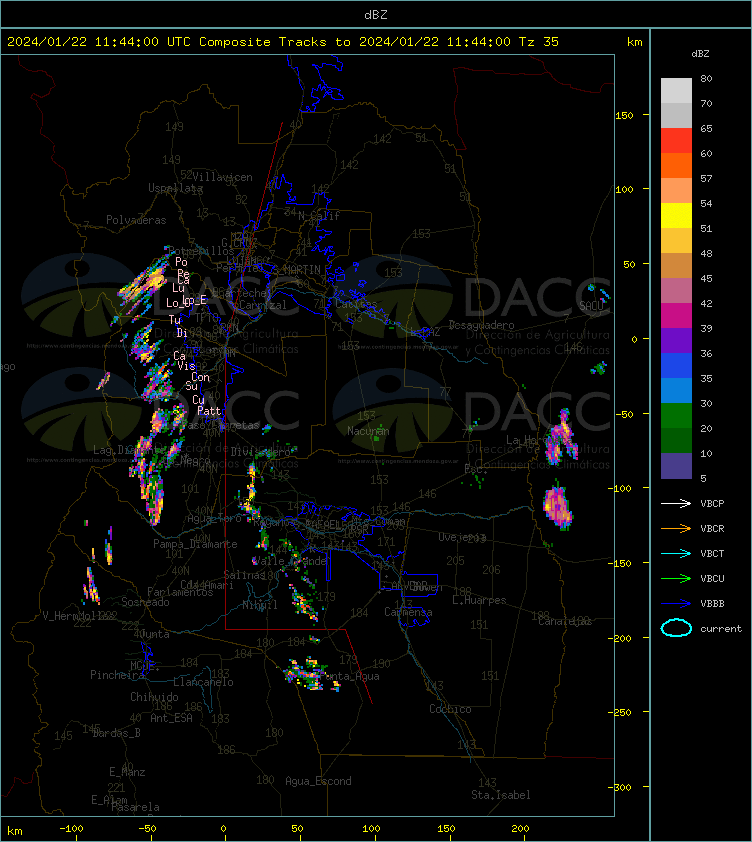Click the 'Tz 35' value in the header
The width and height of the screenshot is (752, 842).
click(x=539, y=42)
